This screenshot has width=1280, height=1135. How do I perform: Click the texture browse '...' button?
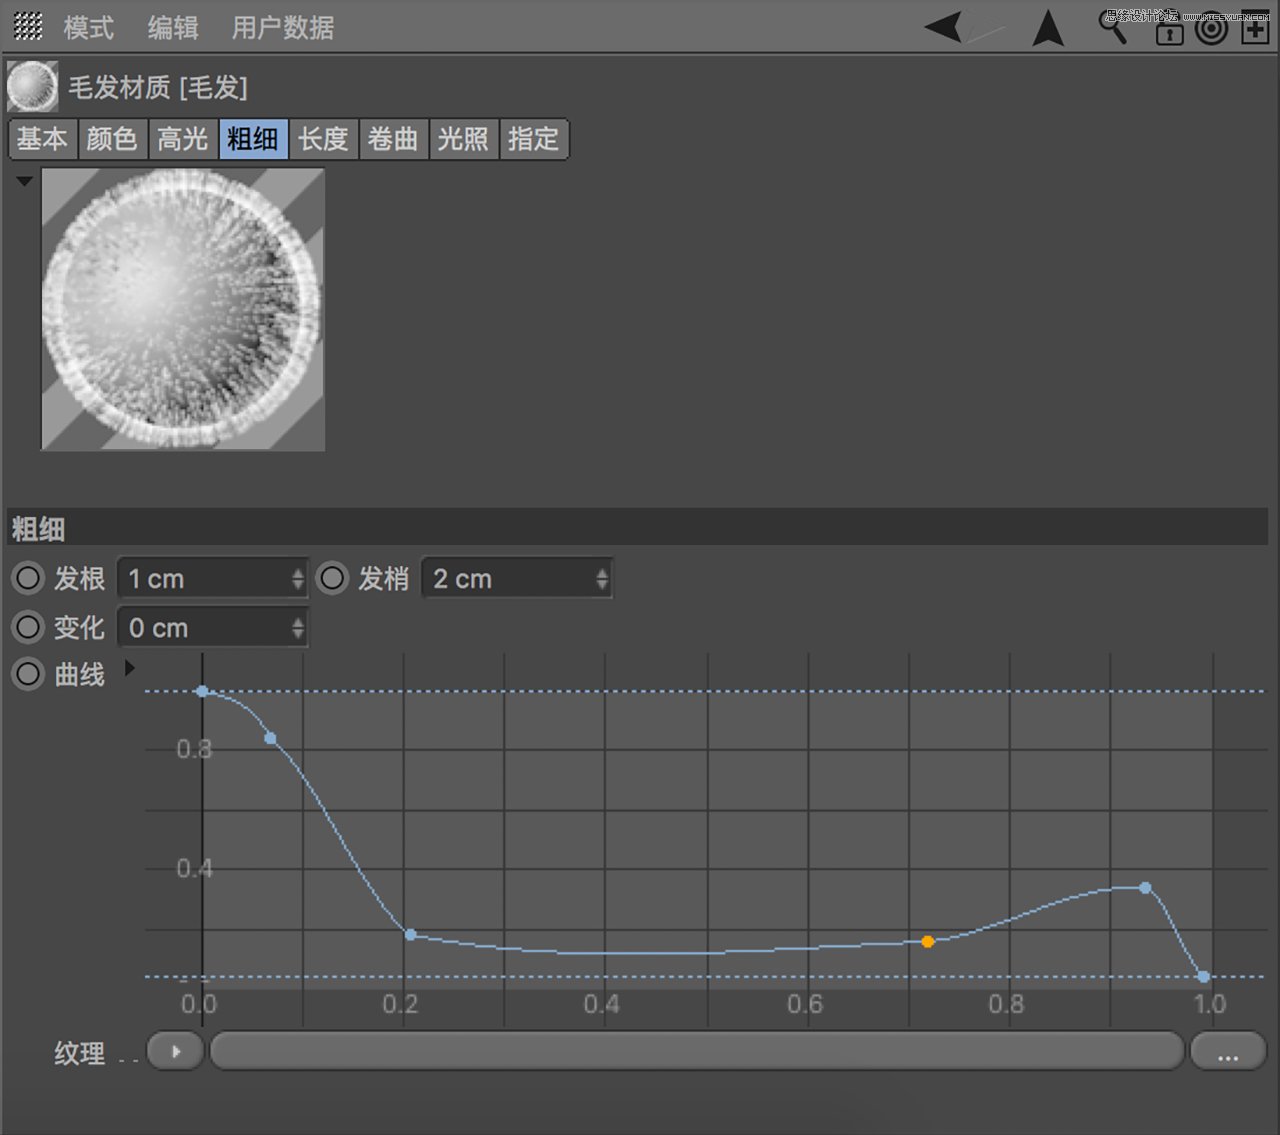(x=1228, y=1052)
